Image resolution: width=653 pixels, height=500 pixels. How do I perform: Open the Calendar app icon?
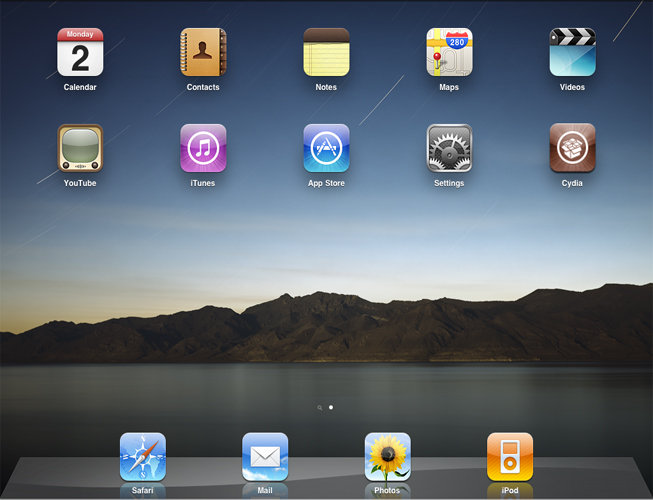pos(80,52)
